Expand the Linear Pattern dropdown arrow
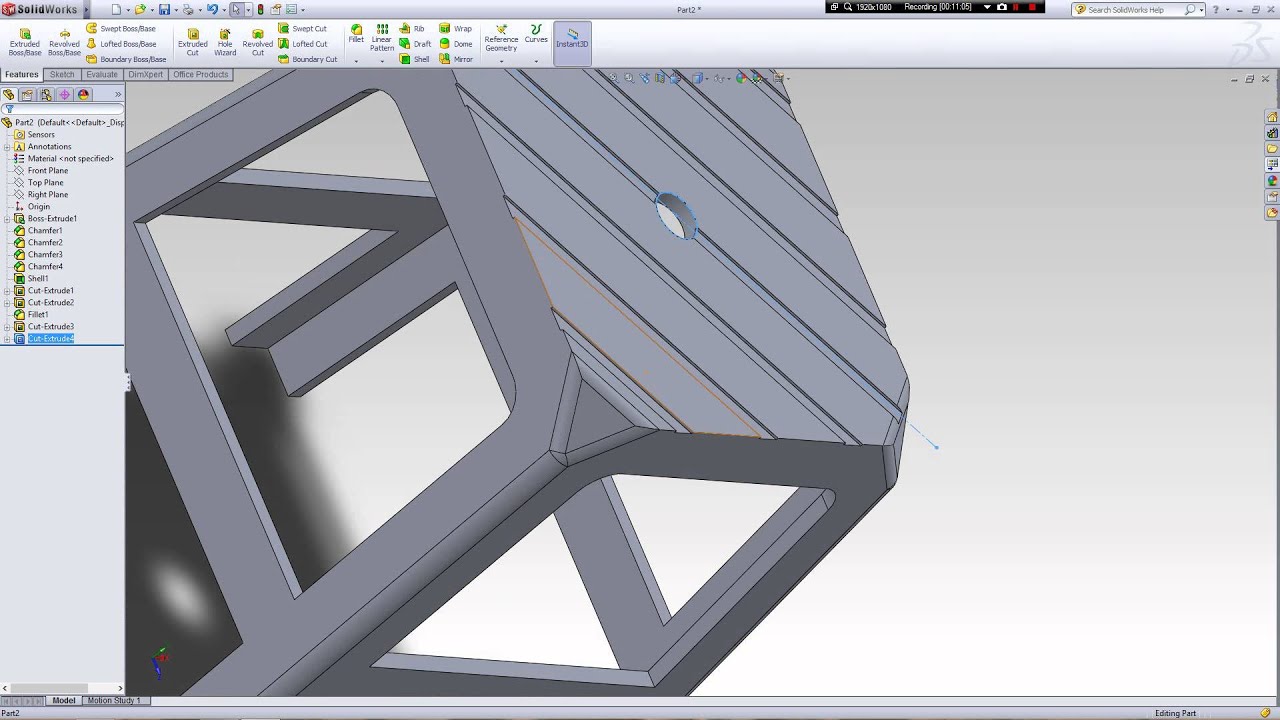This screenshot has width=1280, height=720. click(x=382, y=61)
